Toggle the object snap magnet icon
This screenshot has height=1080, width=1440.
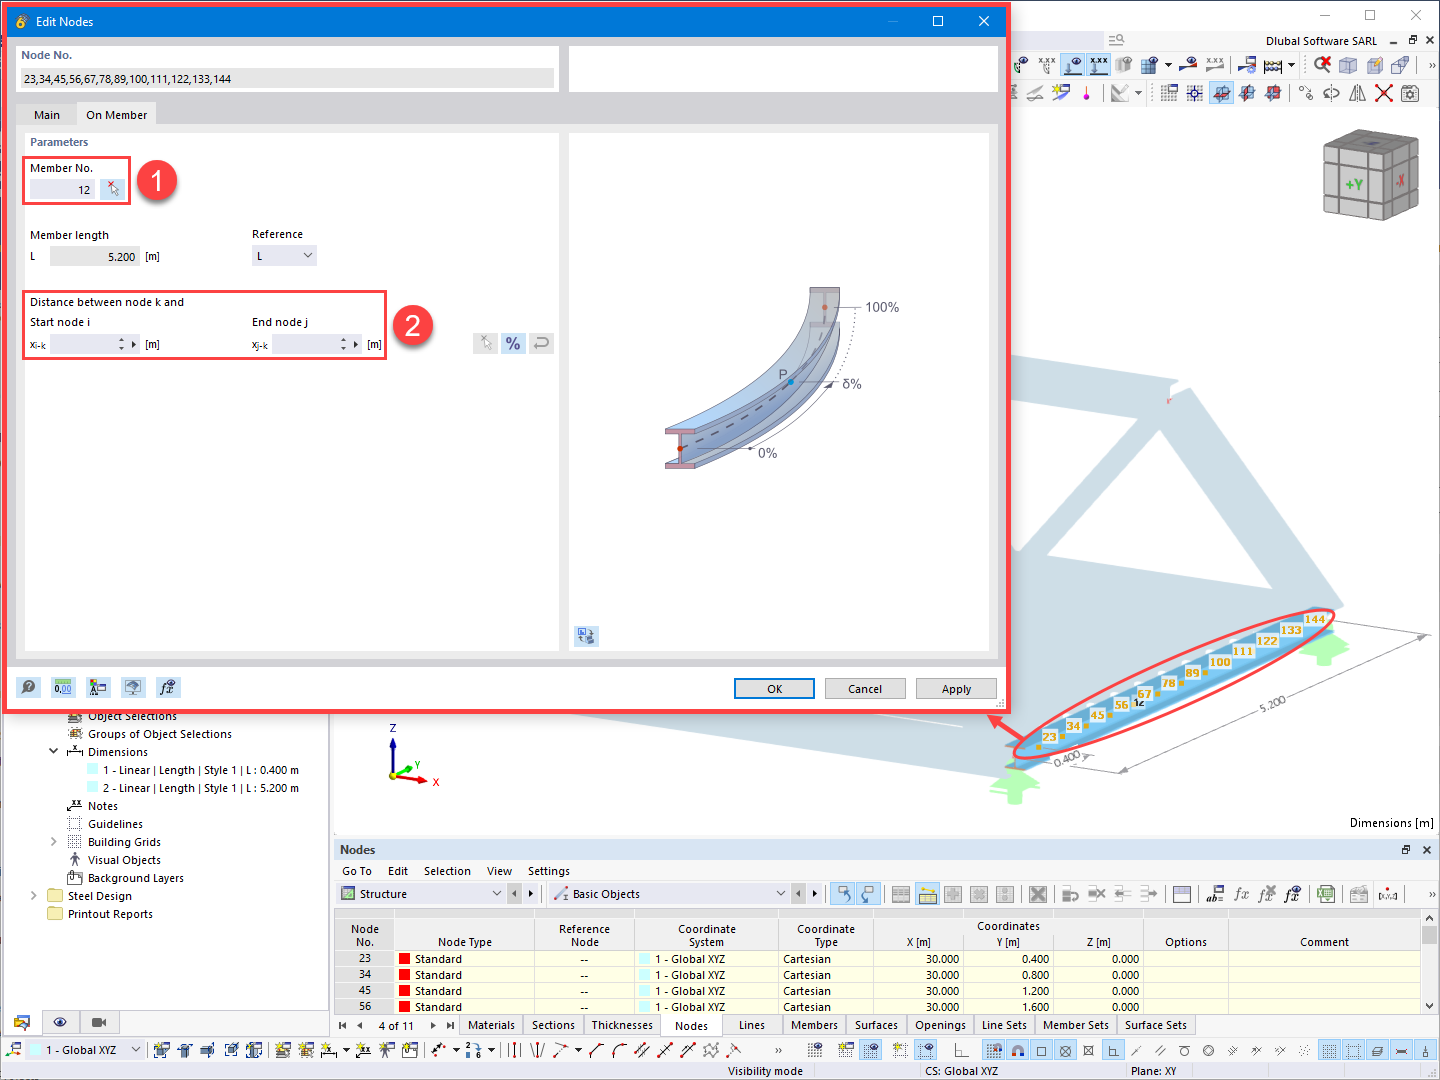point(1017,1050)
